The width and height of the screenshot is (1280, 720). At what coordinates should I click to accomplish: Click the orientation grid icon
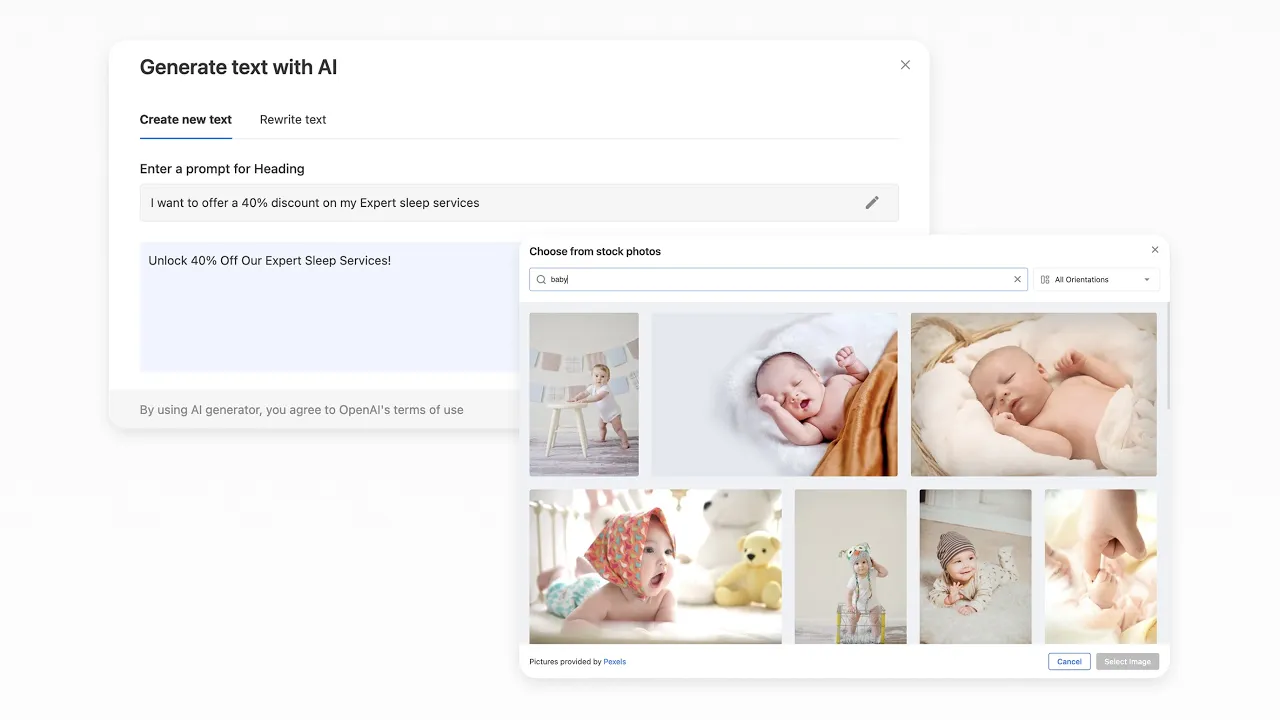click(1045, 280)
